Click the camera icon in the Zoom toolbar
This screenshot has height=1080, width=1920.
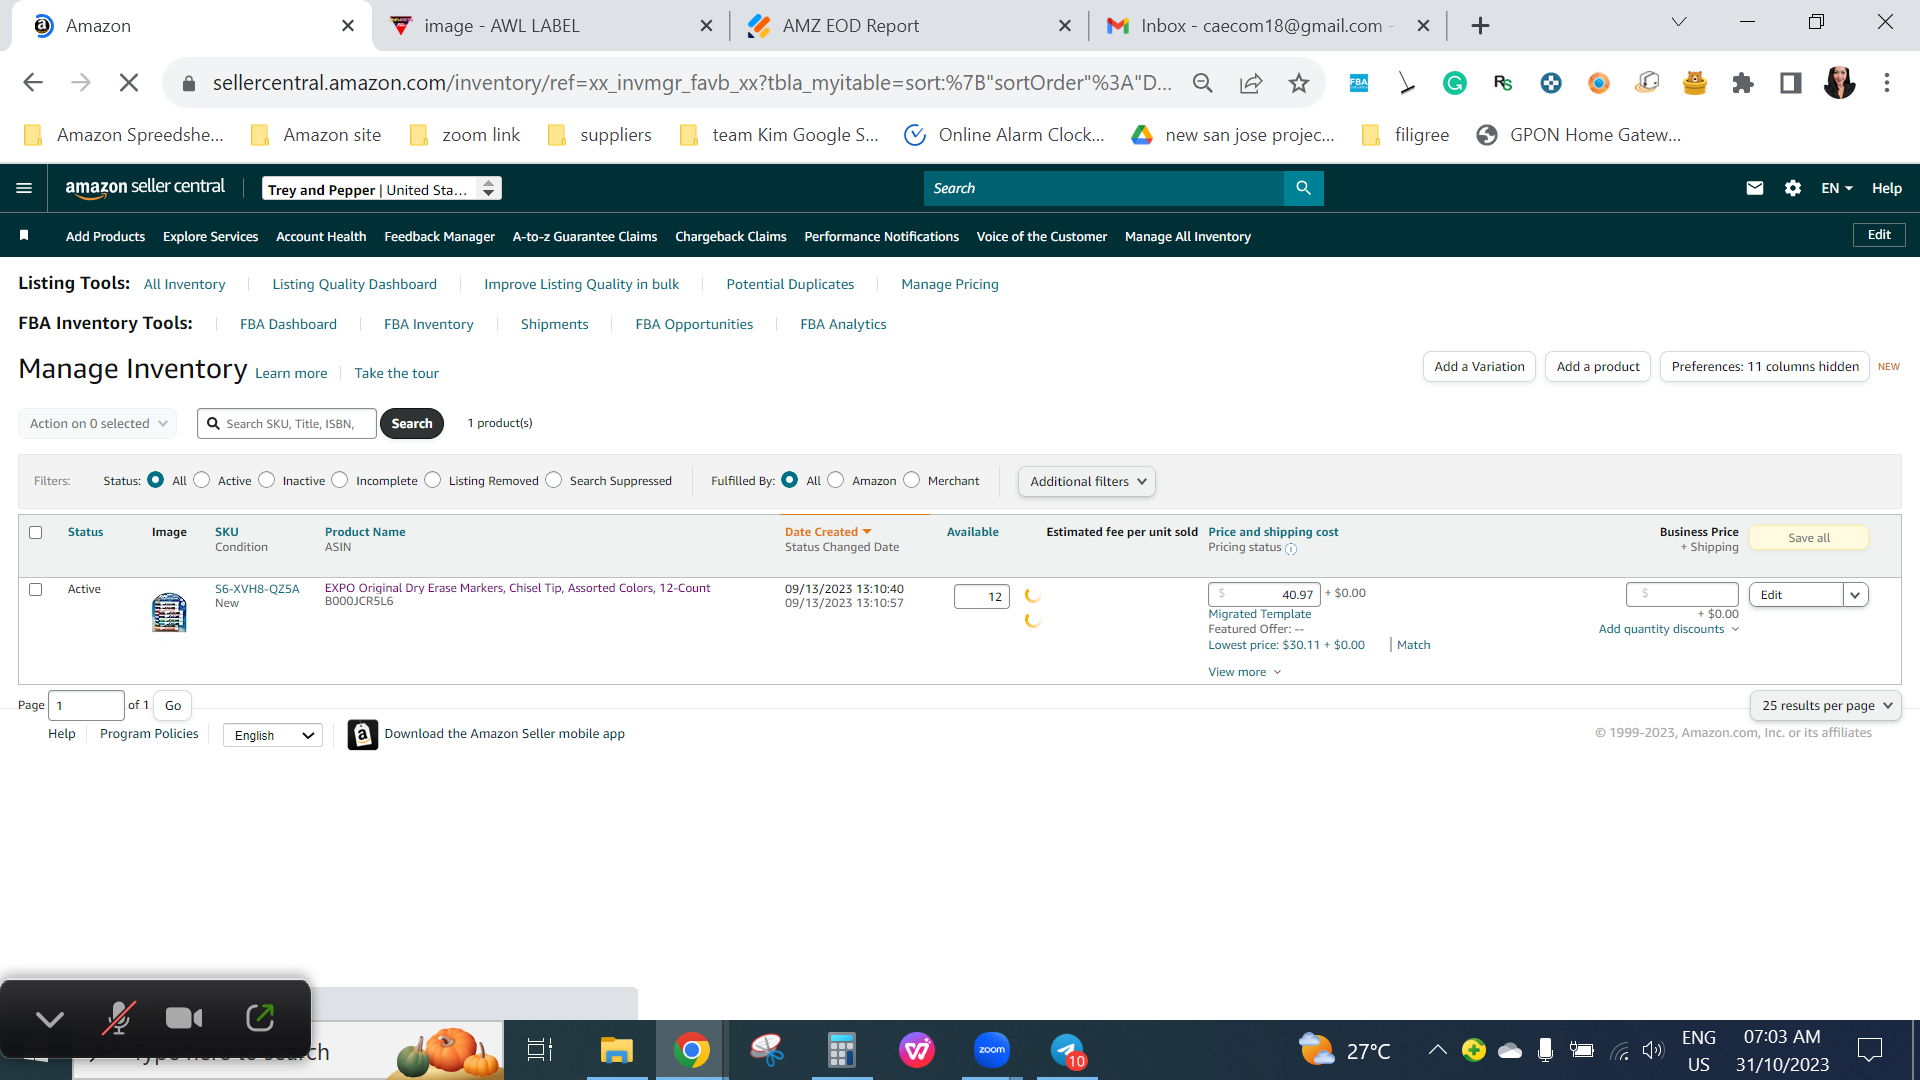point(184,1018)
